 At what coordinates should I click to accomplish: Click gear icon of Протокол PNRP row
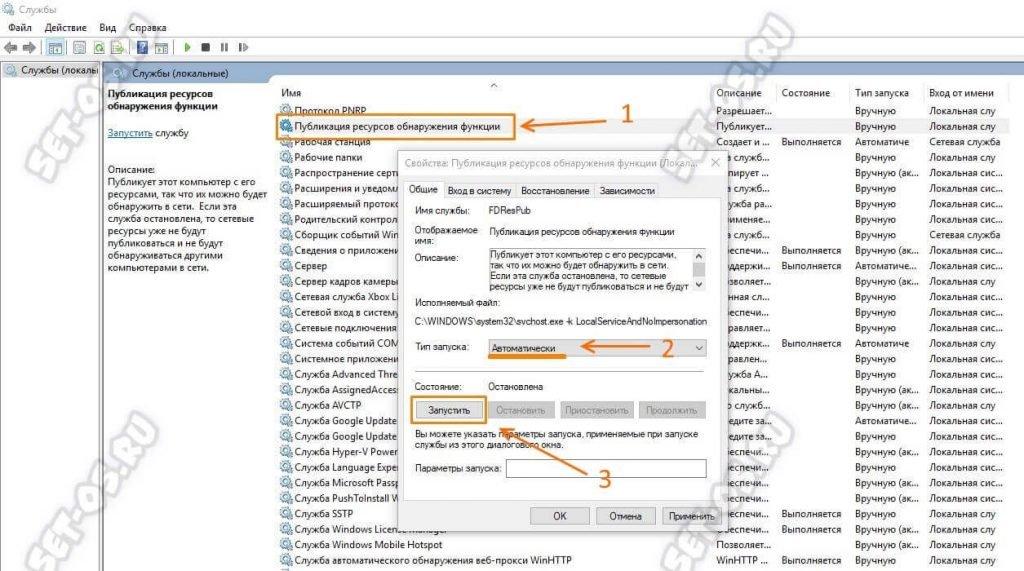(286, 110)
